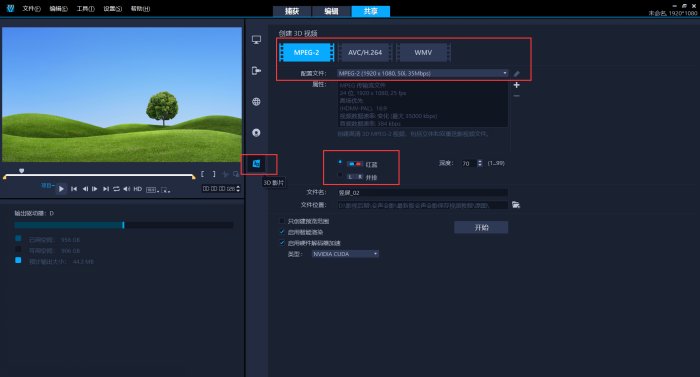The image size is (700, 377).
Task: Browse for file location with folder icon
Action: point(516,205)
